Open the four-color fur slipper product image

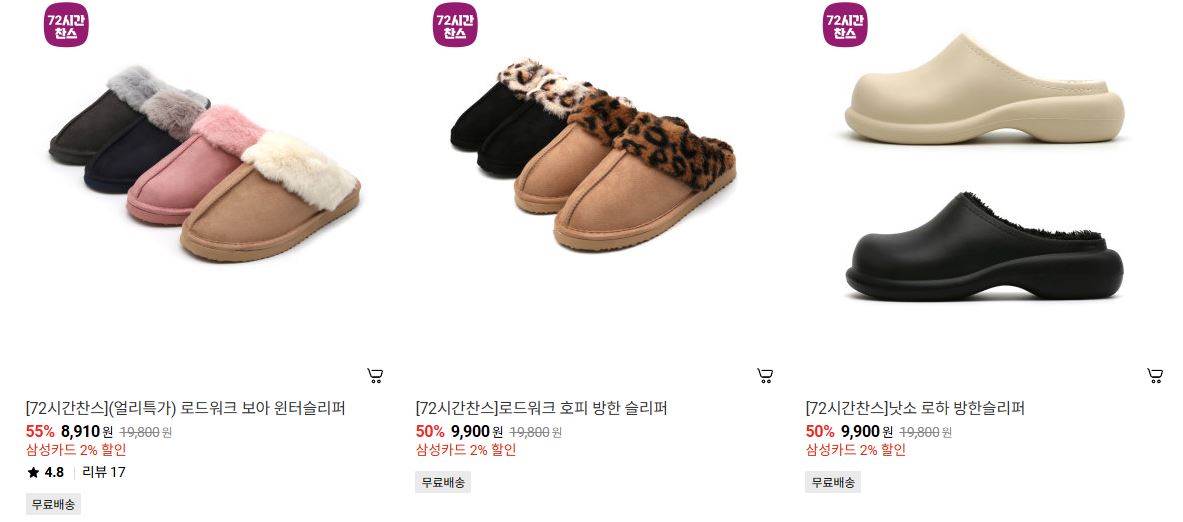point(205,164)
